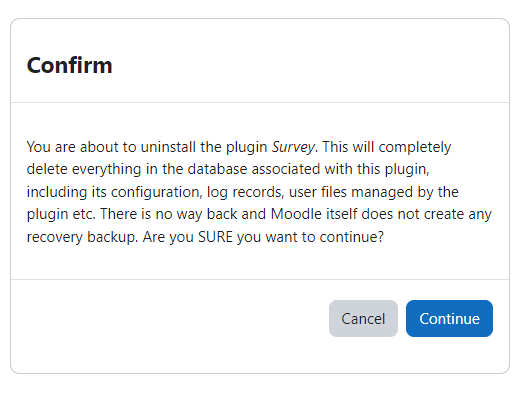The height and width of the screenshot is (395, 528).
Task: Click the italic Survey plugin name
Action: 293,147
